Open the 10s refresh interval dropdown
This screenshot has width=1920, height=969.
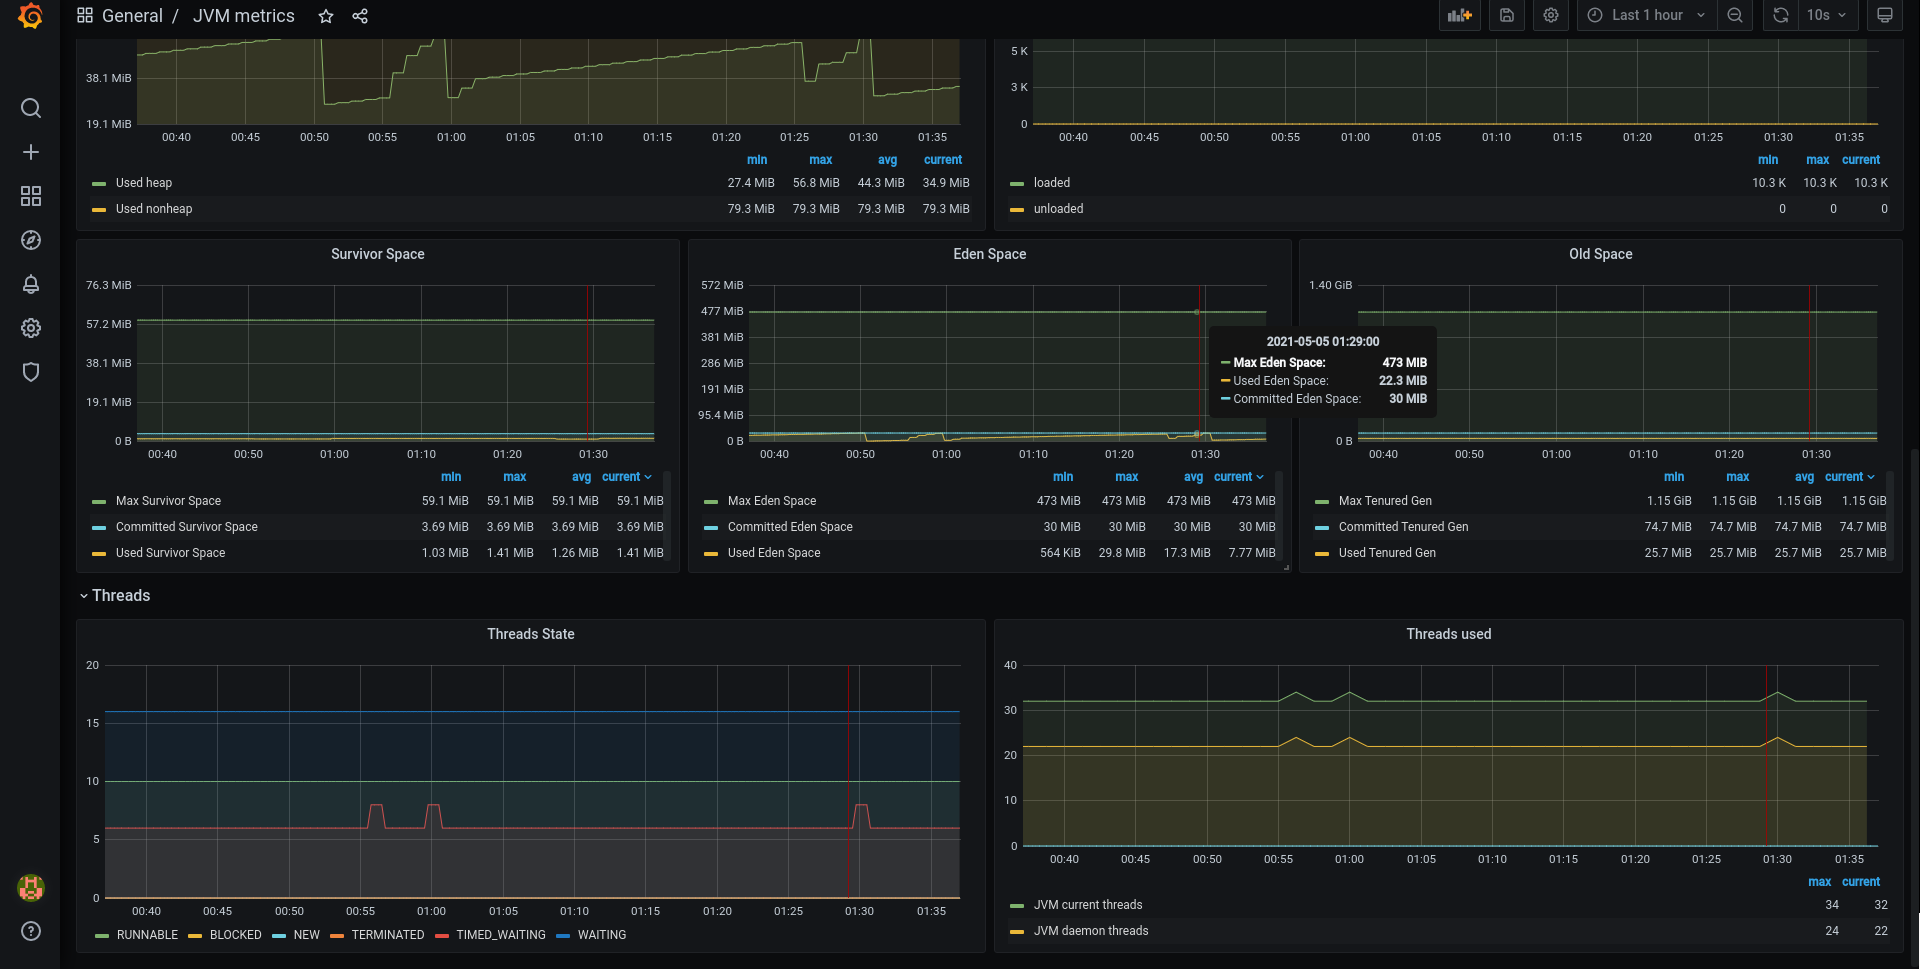[1827, 15]
